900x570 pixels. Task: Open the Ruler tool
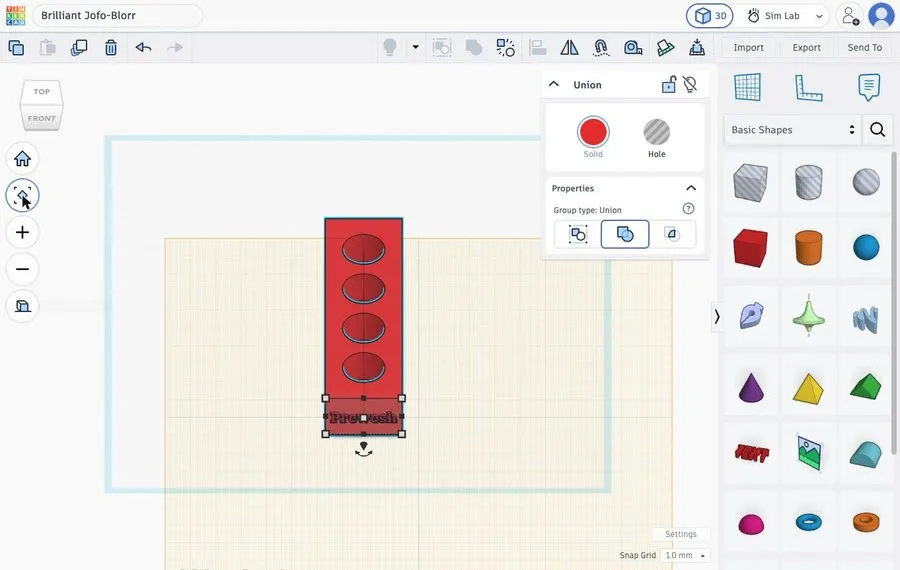tap(808, 88)
